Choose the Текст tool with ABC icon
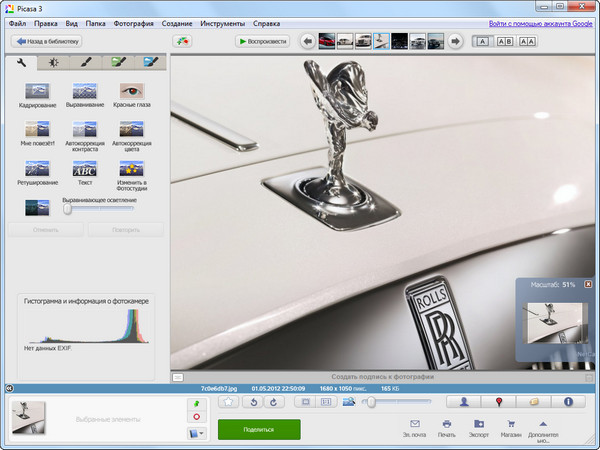The width and height of the screenshot is (600, 450). pos(85,170)
